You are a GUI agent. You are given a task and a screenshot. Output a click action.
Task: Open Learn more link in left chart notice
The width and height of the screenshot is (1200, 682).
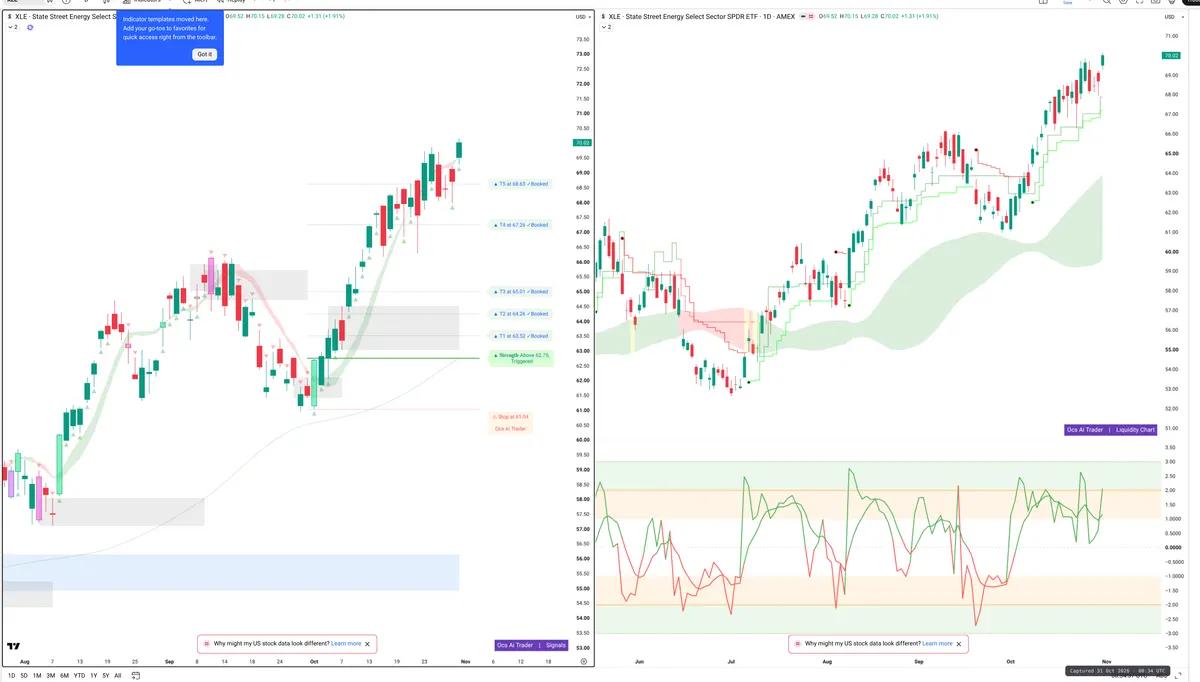[346, 644]
